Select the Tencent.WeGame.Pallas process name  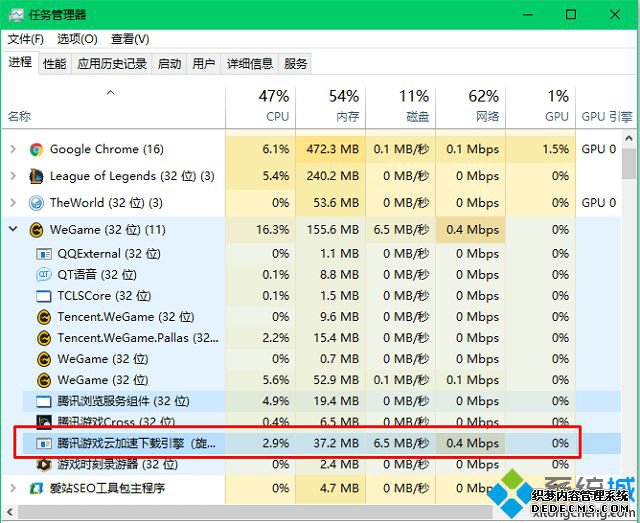pyautogui.click(x=138, y=338)
